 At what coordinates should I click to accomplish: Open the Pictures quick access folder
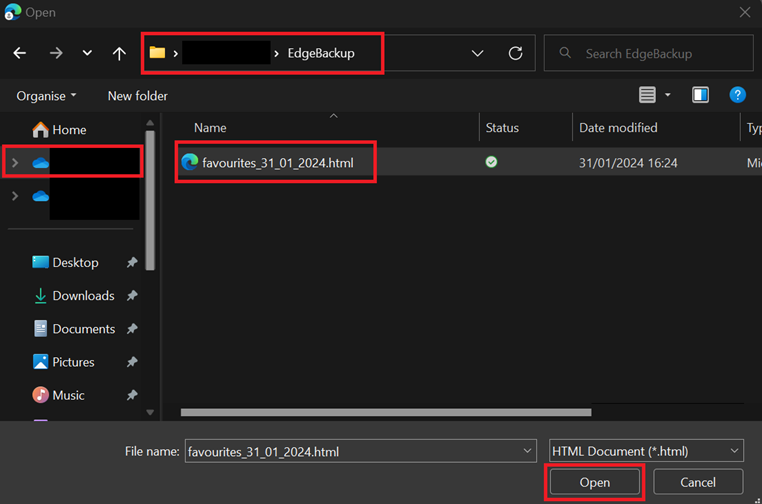pyautogui.click(x=73, y=362)
